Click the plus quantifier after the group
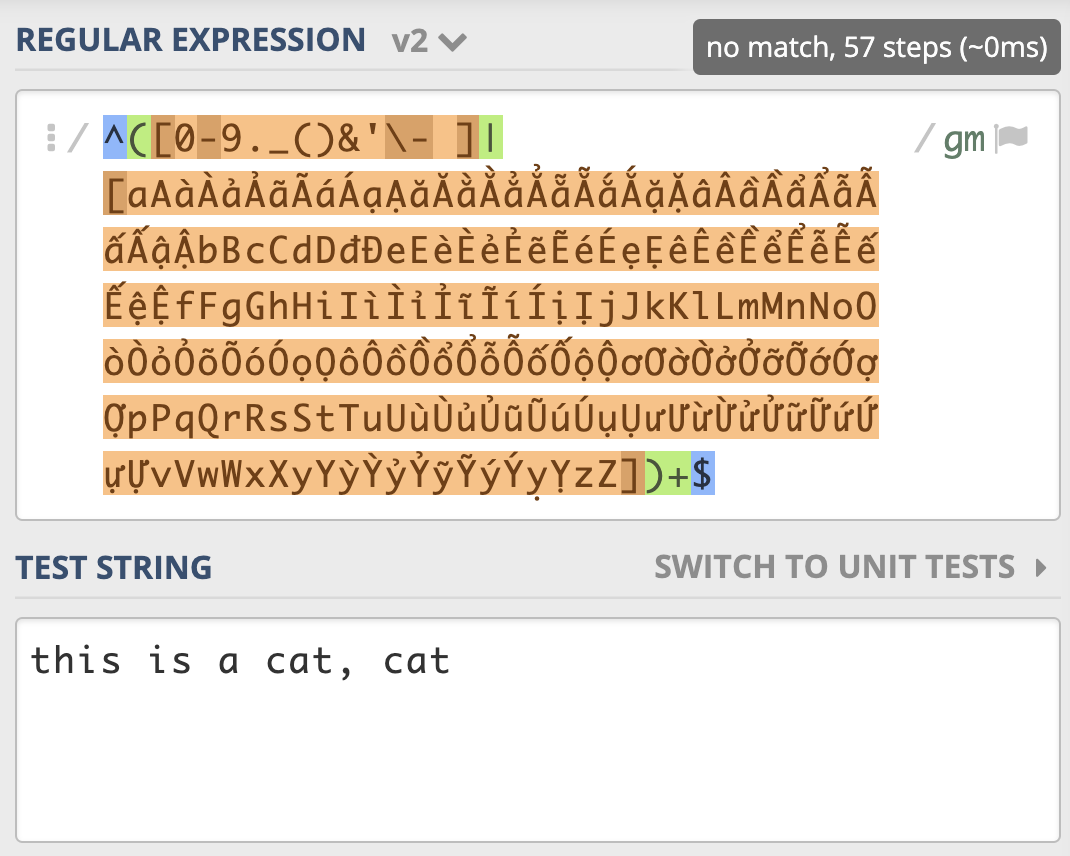This screenshot has height=856, width=1070. click(679, 473)
